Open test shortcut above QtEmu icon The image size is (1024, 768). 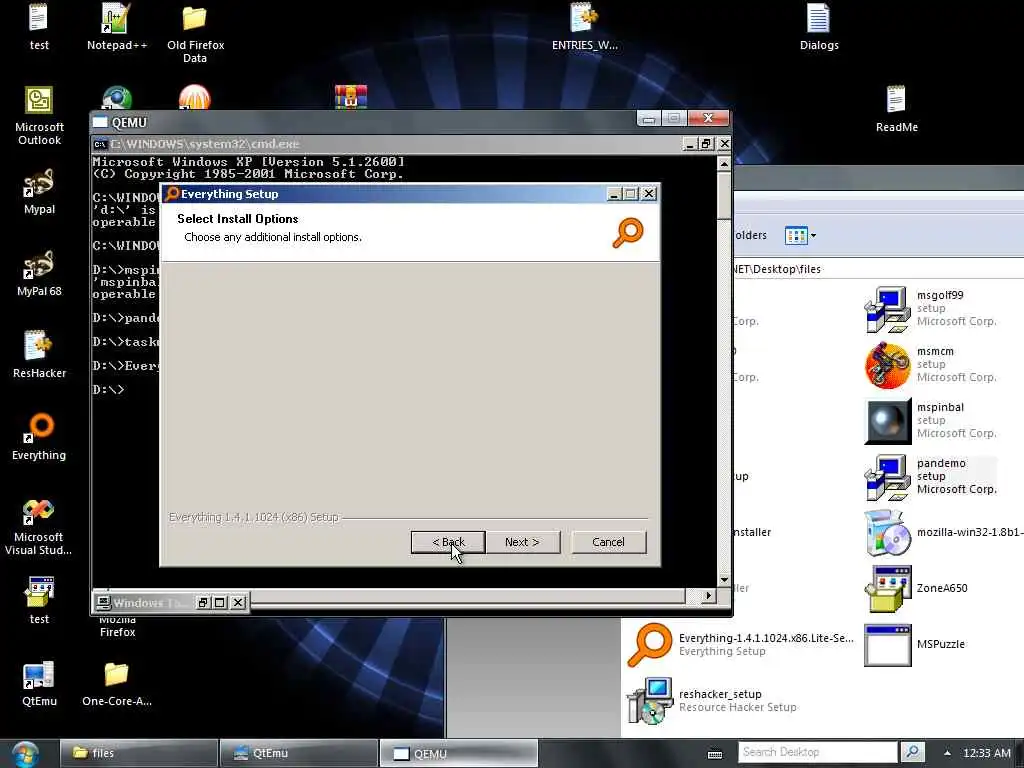39,601
